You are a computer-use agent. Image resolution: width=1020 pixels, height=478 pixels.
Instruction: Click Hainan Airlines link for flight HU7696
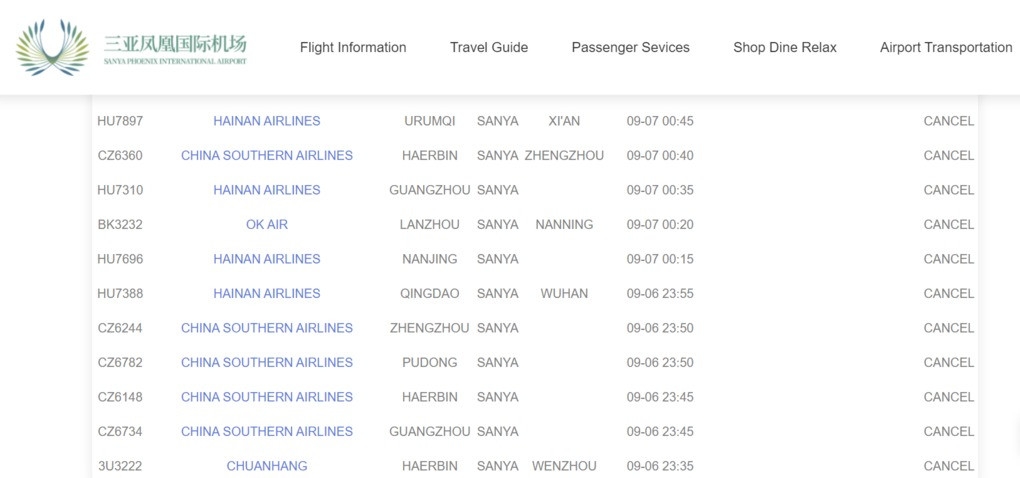(x=267, y=259)
